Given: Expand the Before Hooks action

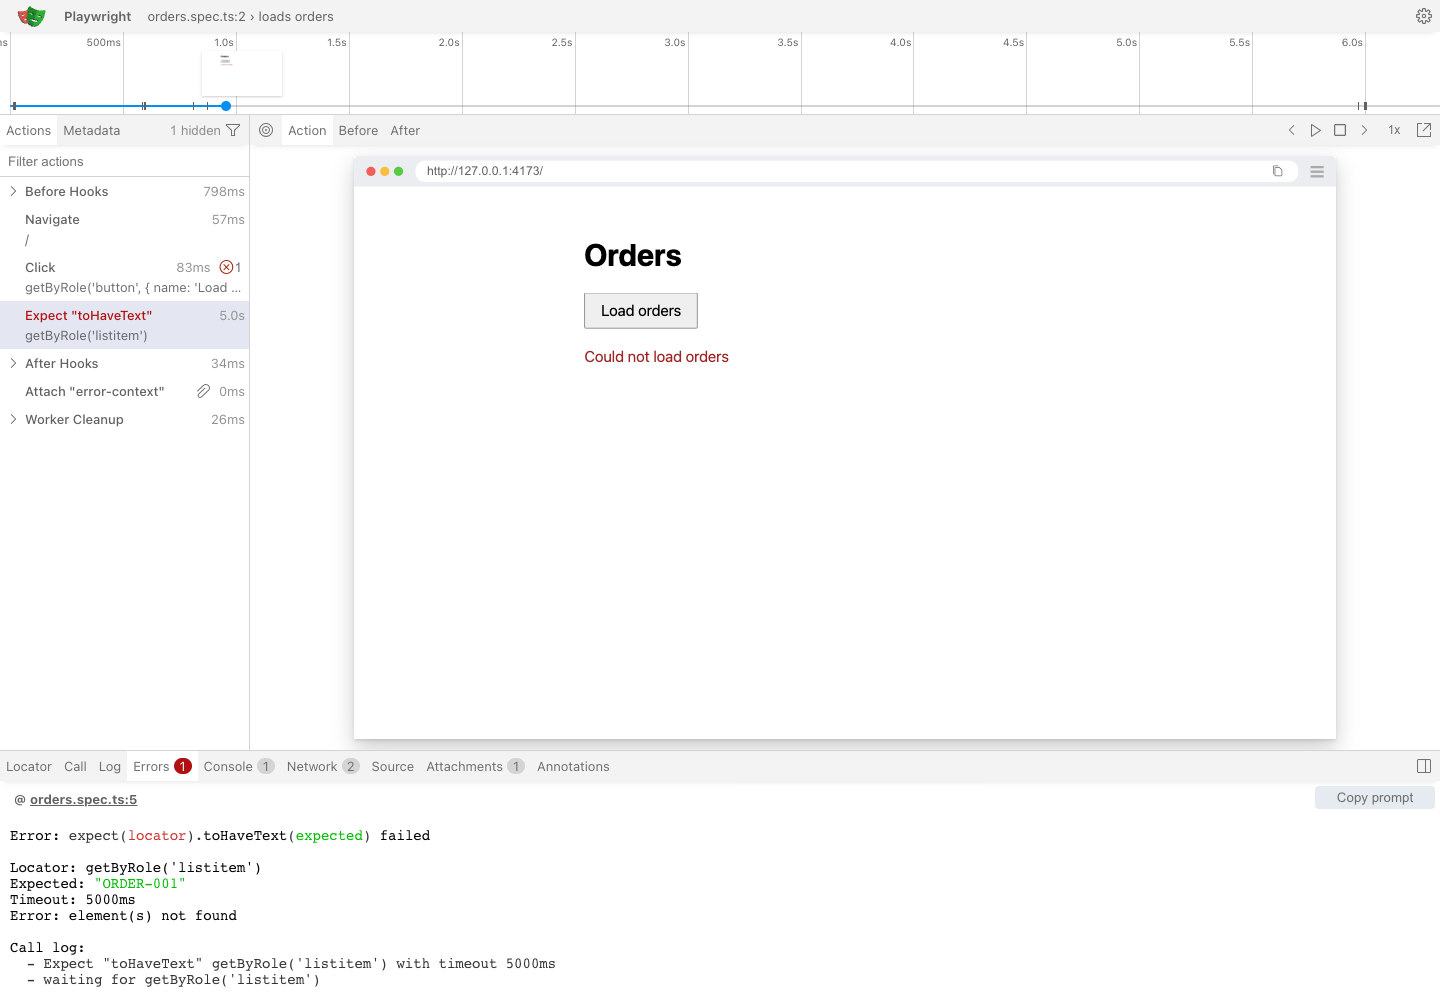Looking at the screenshot, I should coord(13,191).
